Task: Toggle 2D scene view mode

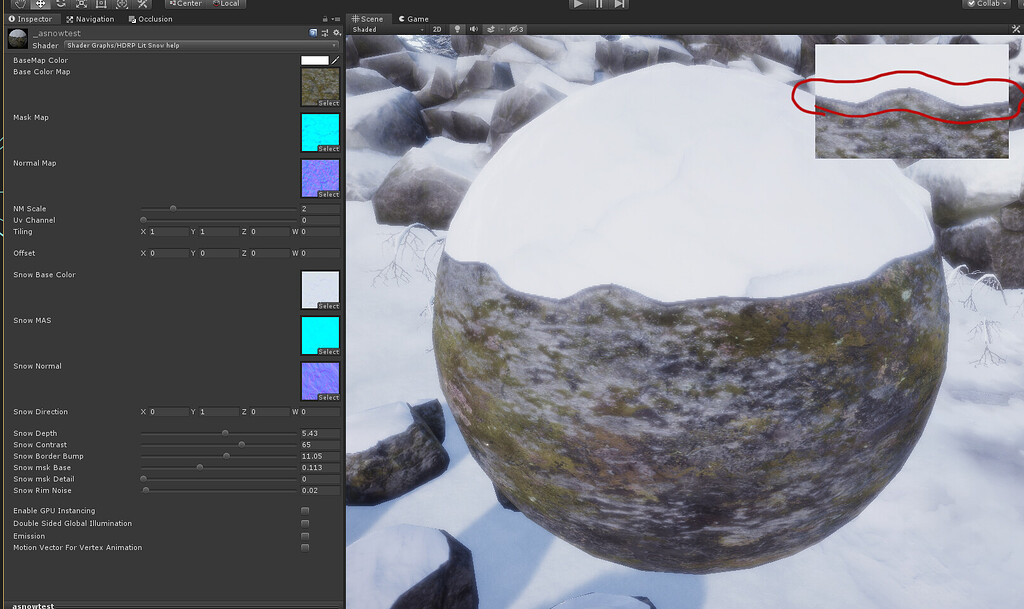Action: pos(437,29)
